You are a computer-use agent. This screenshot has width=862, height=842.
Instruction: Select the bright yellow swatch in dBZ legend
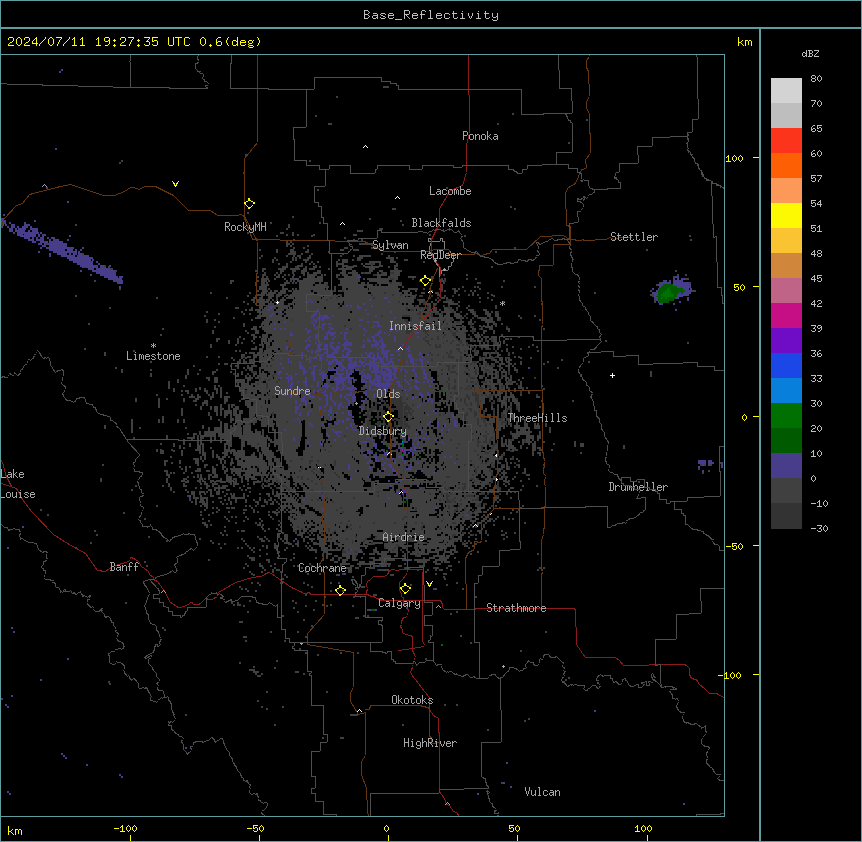click(x=786, y=215)
